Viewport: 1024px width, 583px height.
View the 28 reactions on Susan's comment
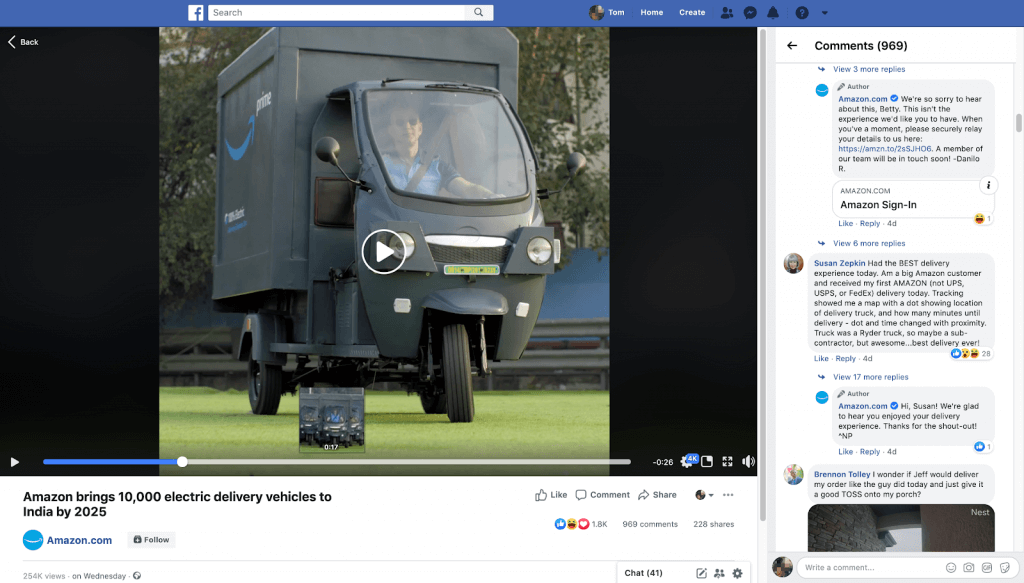pos(971,353)
